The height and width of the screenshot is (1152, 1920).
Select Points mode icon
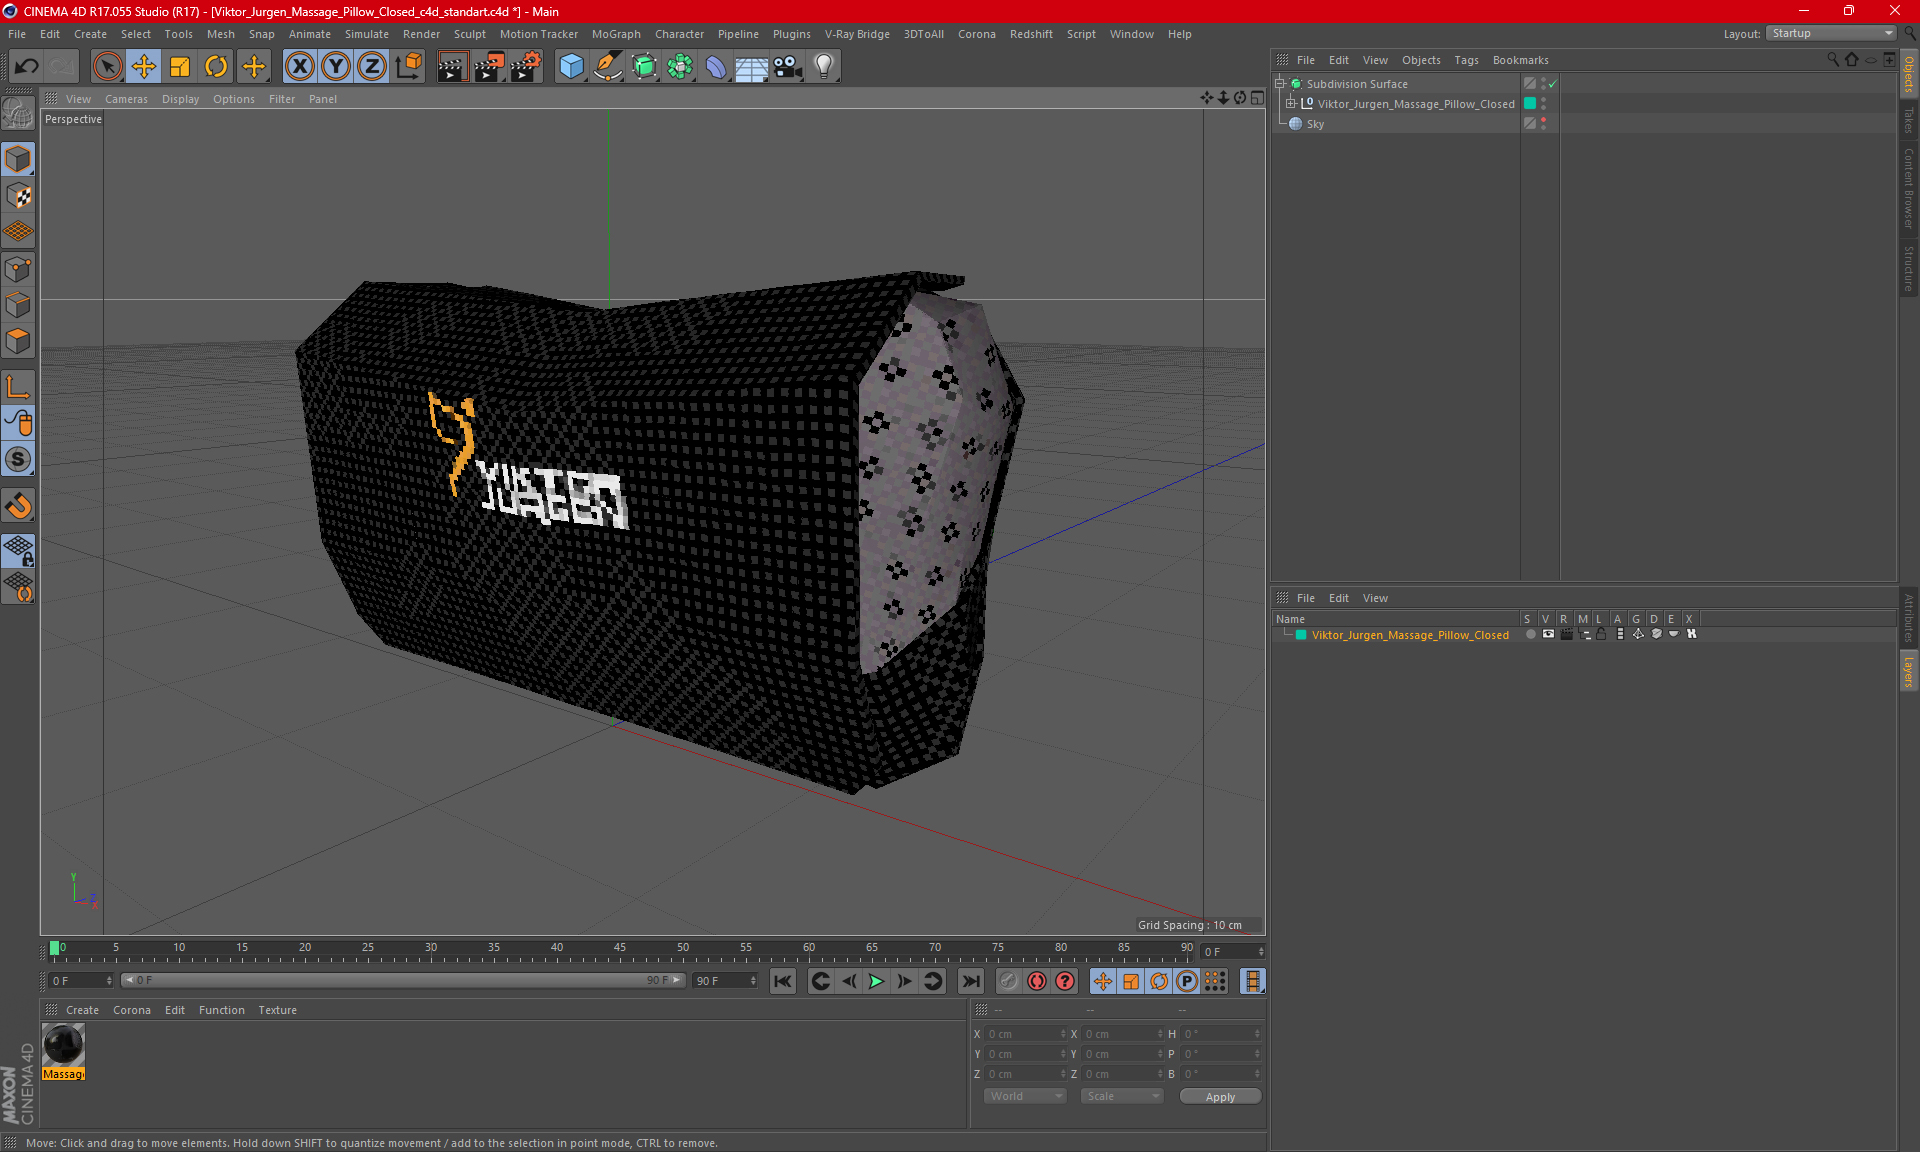click(x=18, y=269)
